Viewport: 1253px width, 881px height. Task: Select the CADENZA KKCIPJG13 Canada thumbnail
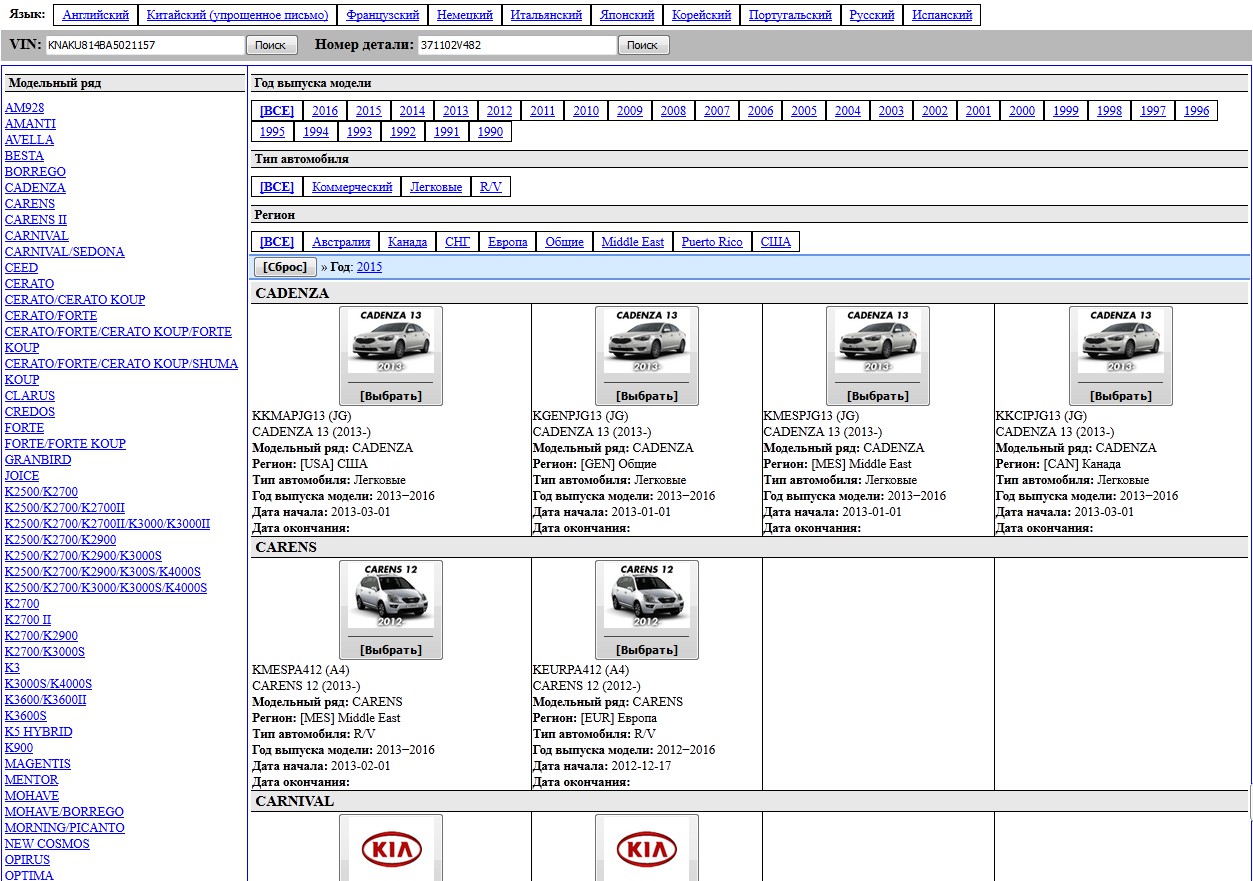pos(1121,356)
